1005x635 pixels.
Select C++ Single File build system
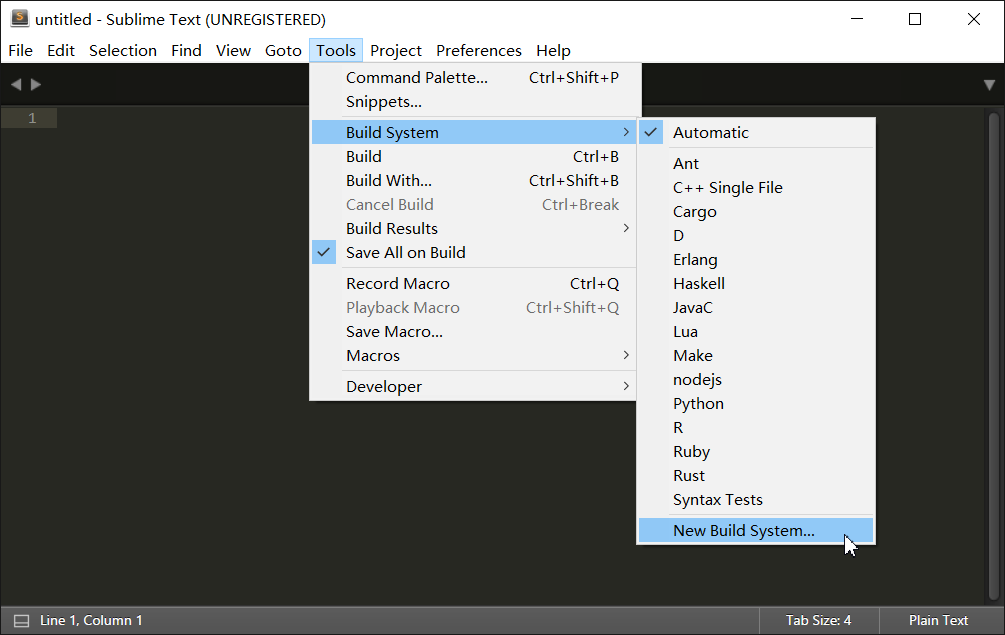(x=756, y=188)
